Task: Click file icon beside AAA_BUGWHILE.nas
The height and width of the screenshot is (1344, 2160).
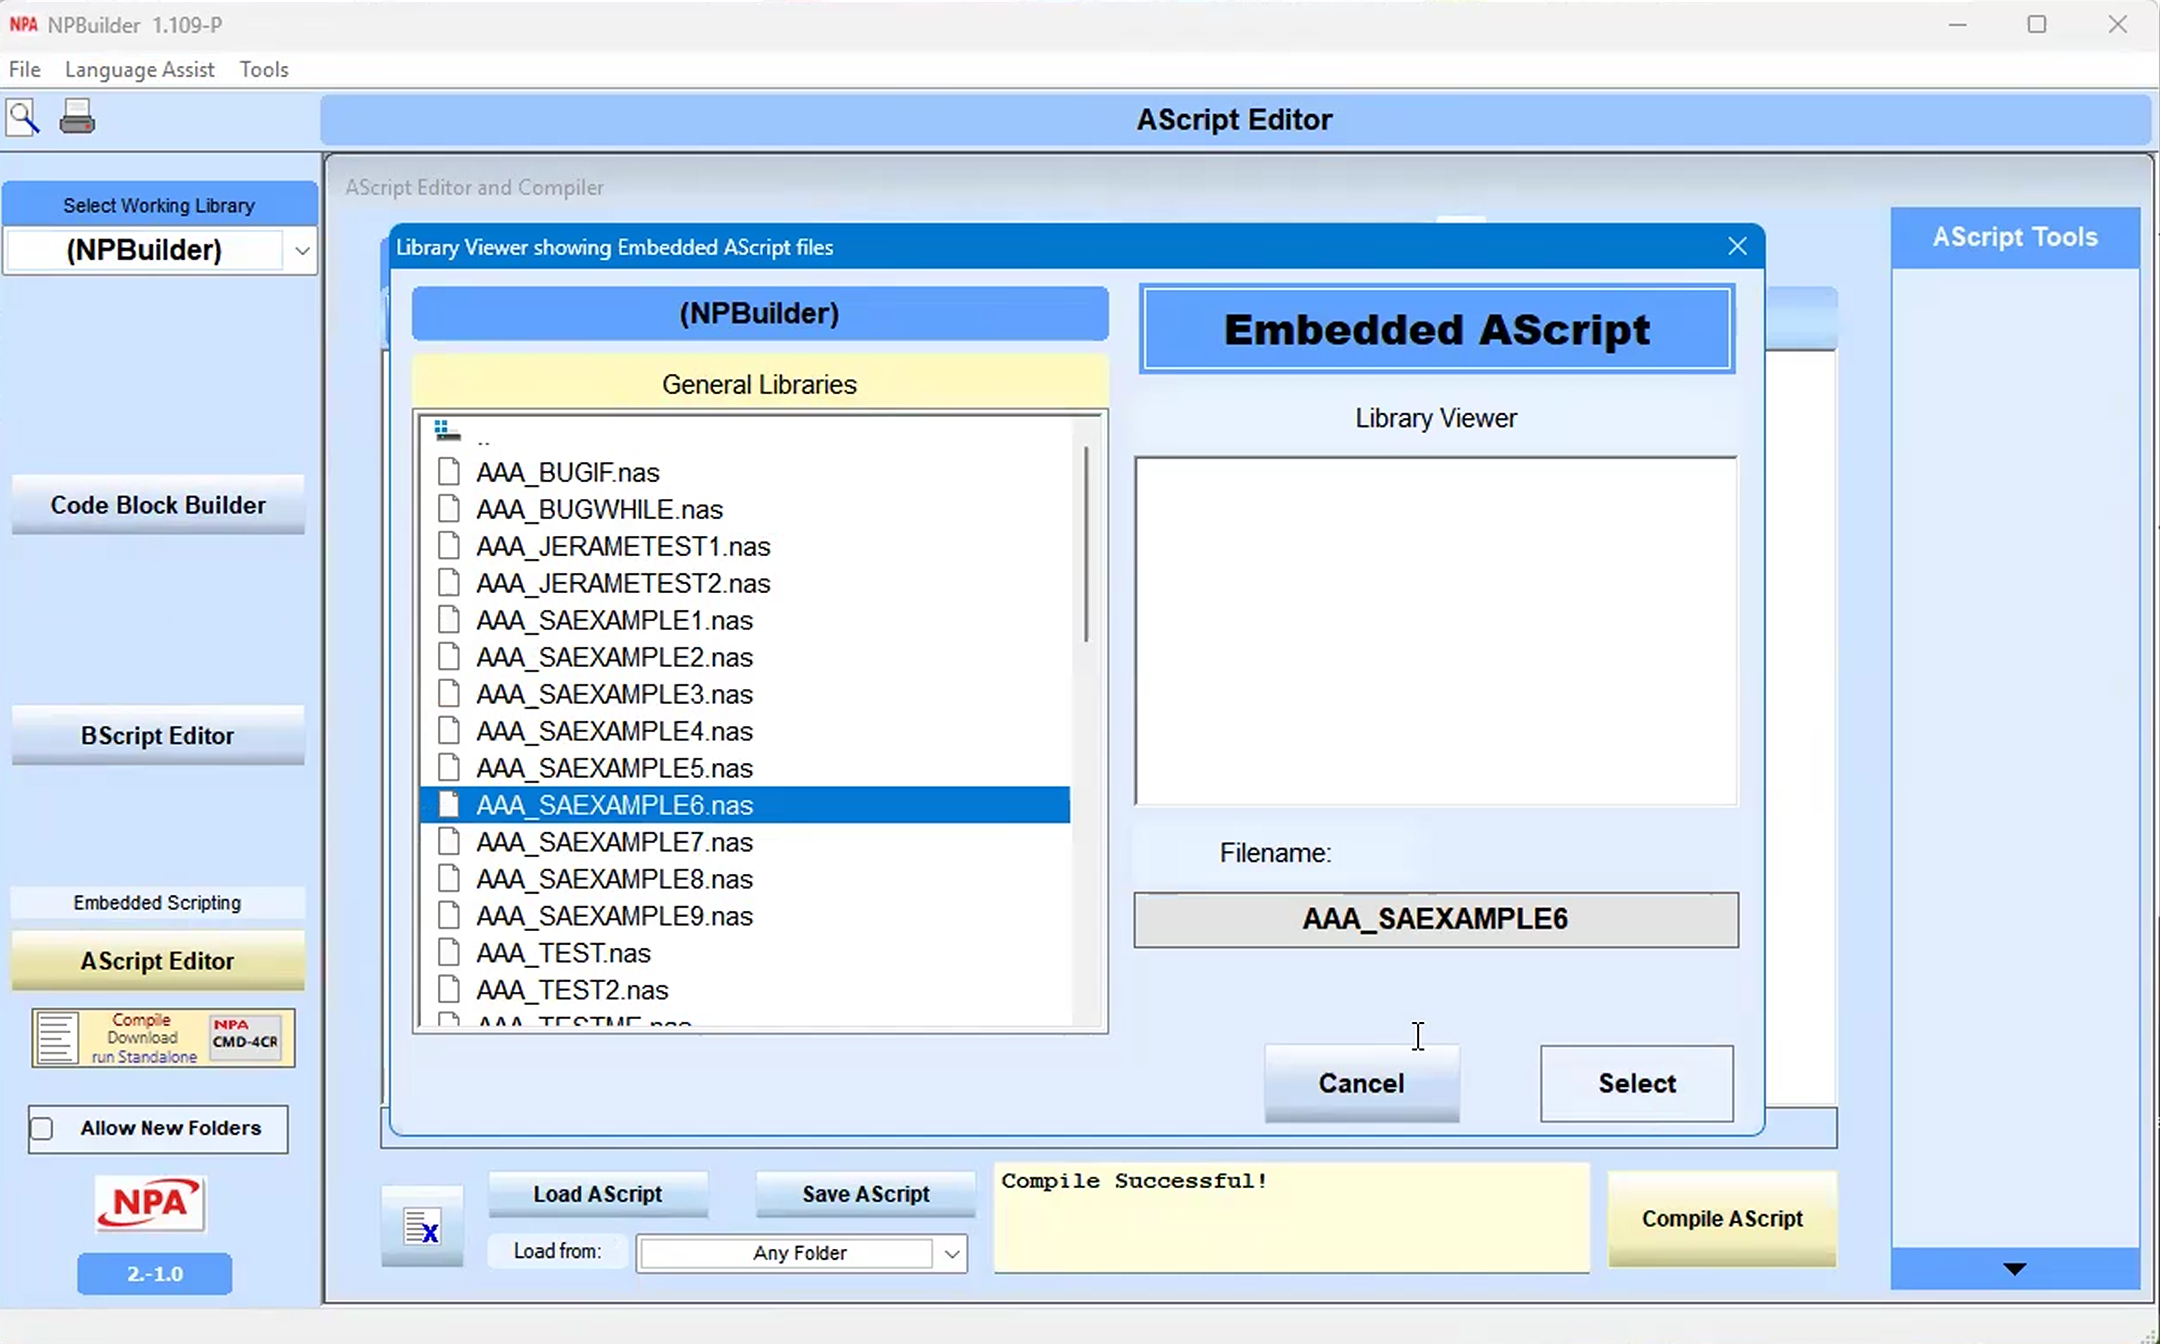Action: [x=449, y=509]
